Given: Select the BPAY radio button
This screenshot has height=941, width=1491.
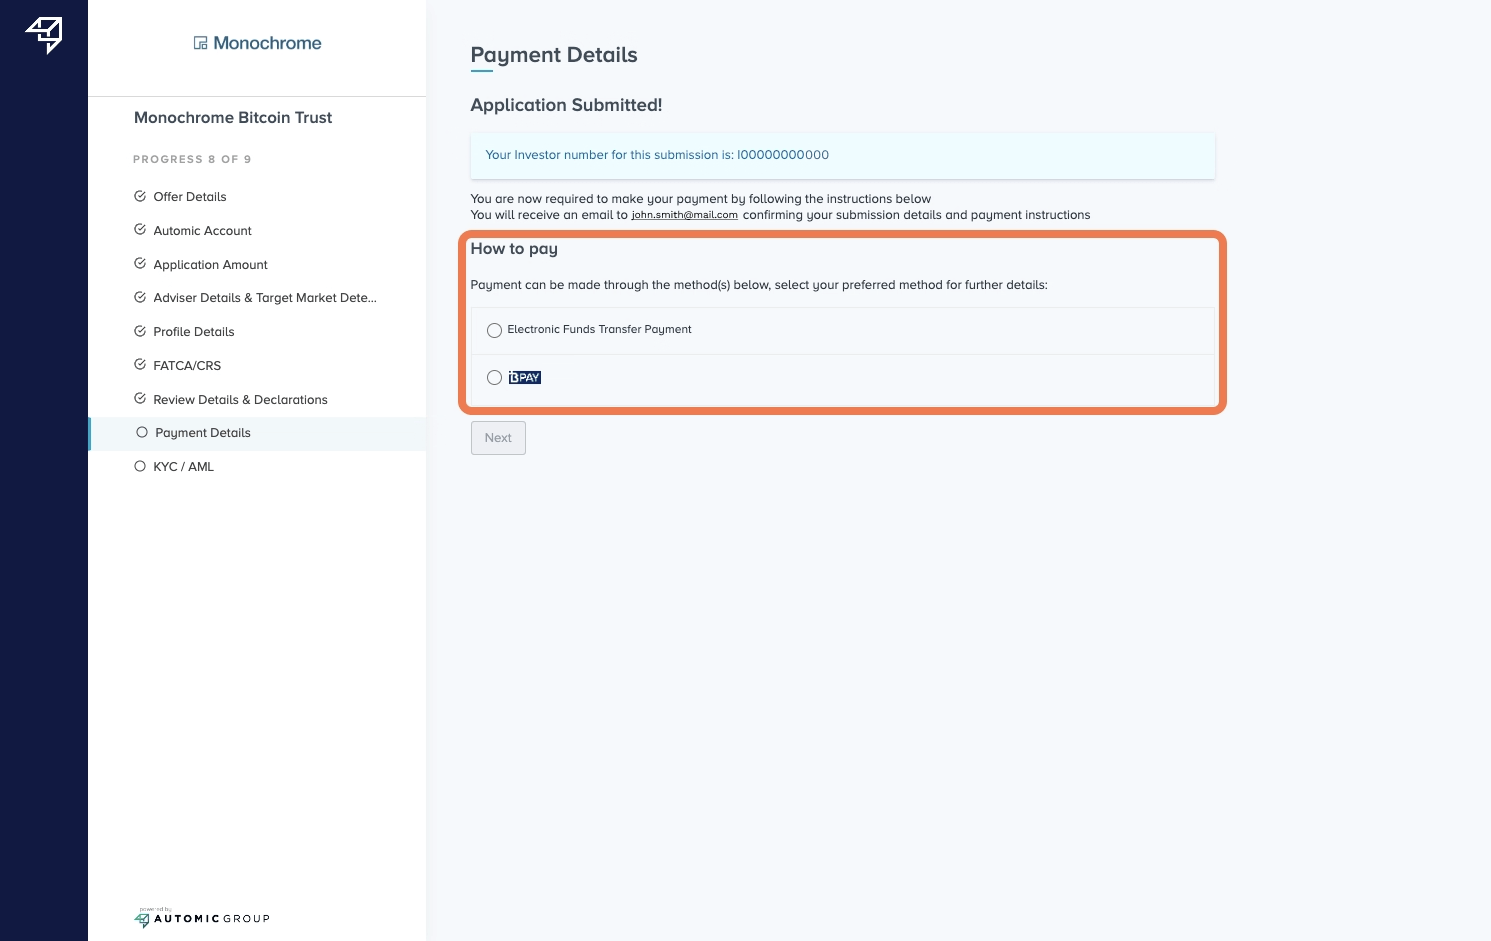Looking at the screenshot, I should point(494,378).
